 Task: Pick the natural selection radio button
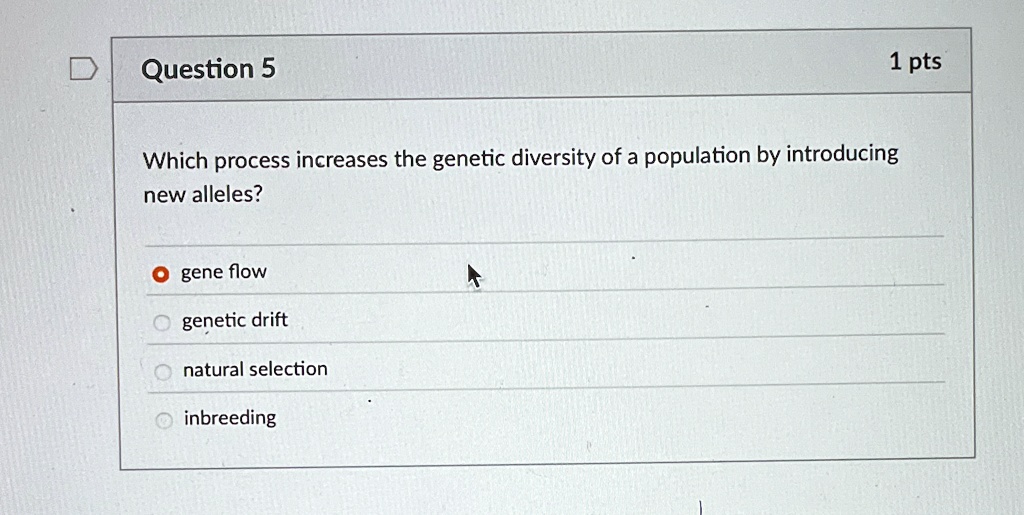coord(163,372)
